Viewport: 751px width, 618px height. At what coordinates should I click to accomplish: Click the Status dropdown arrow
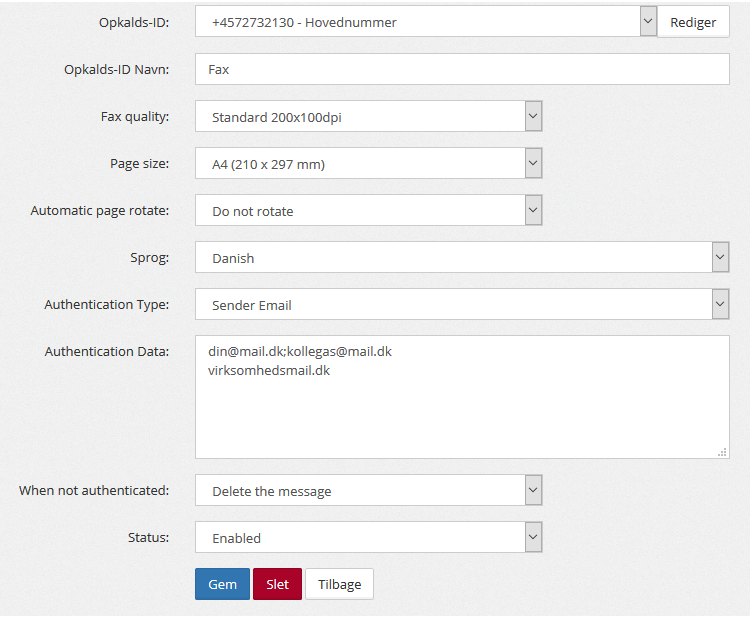[x=533, y=537]
